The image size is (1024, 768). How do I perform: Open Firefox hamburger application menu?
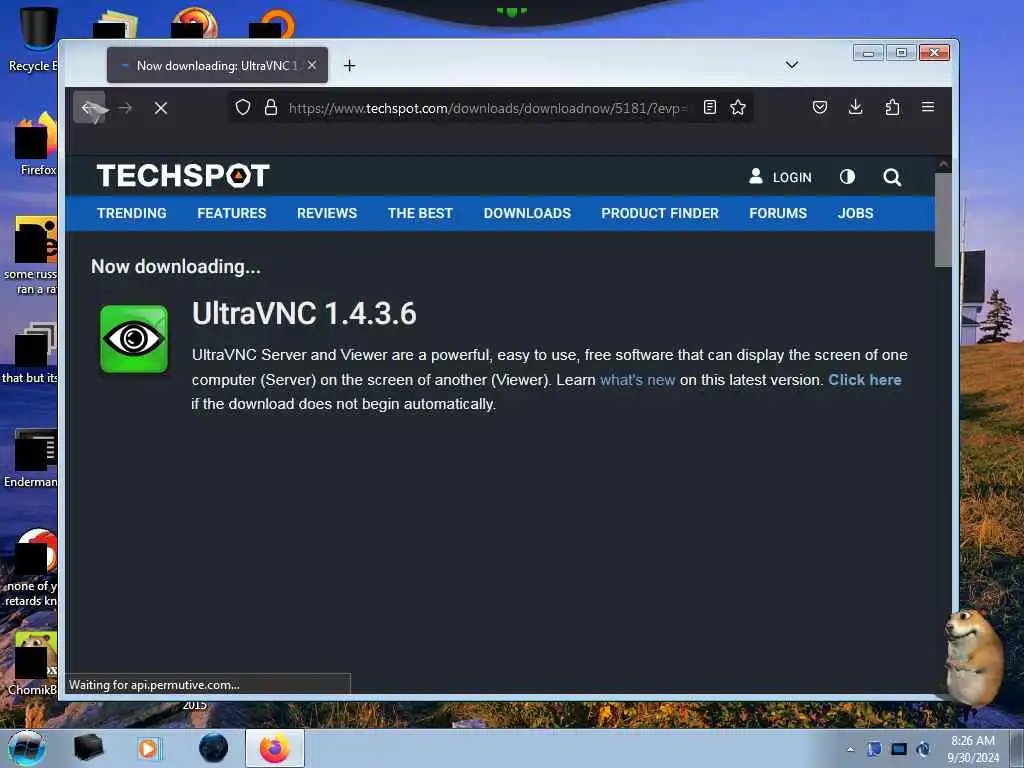click(928, 106)
